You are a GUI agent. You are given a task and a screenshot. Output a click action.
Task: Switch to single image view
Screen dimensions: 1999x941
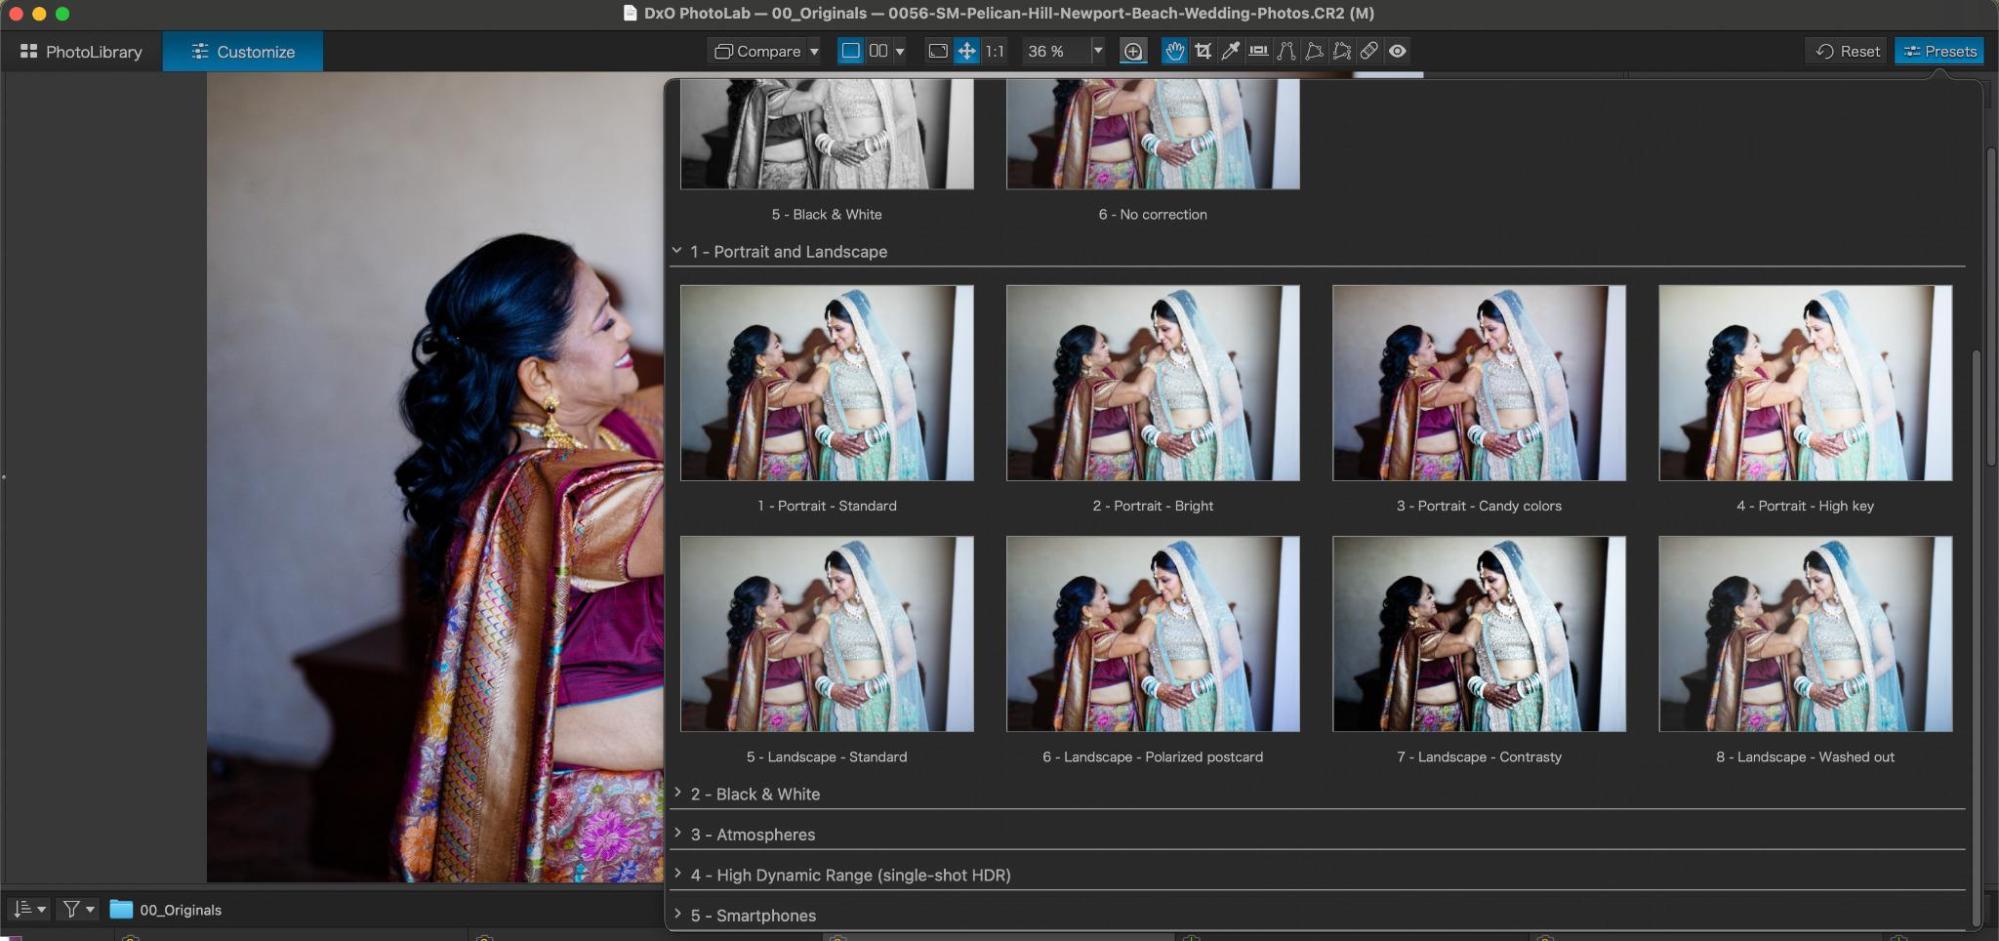pos(850,51)
